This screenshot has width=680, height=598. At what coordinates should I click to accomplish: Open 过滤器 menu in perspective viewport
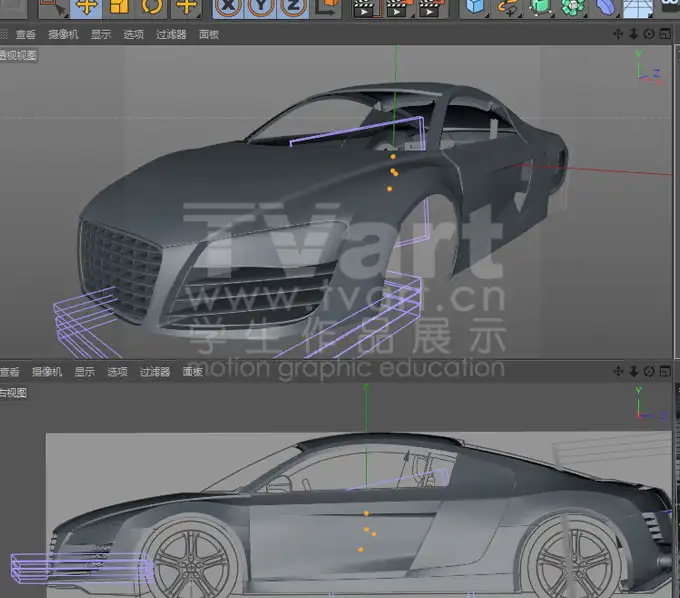click(x=171, y=34)
